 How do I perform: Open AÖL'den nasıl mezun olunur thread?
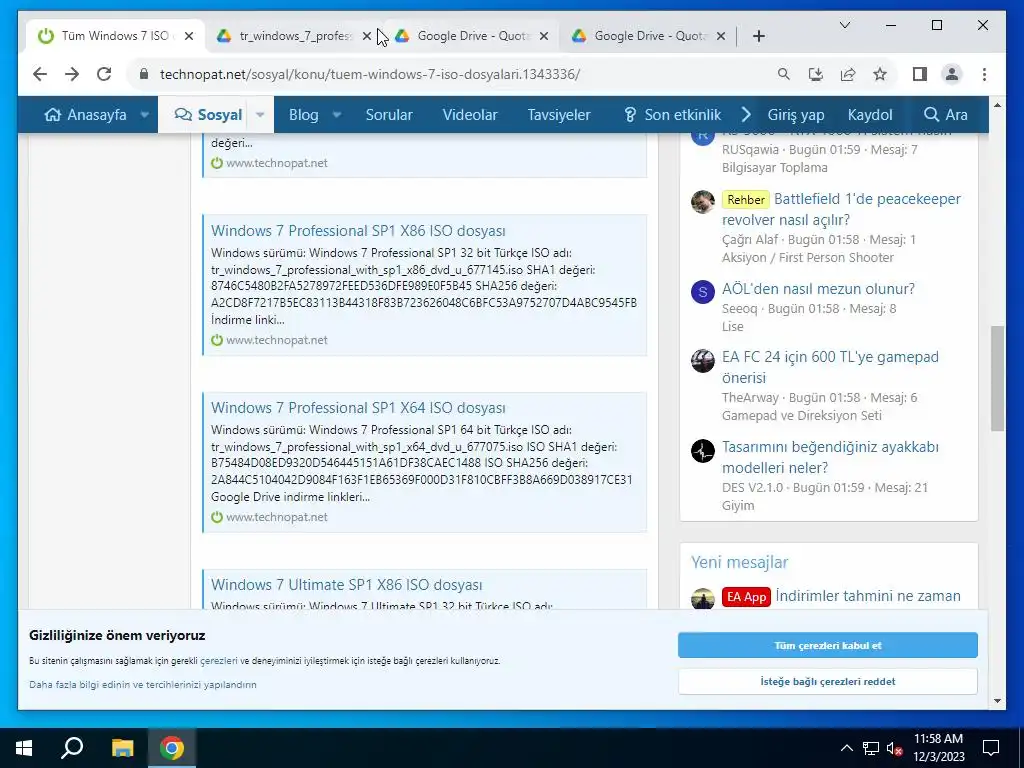tap(818, 289)
